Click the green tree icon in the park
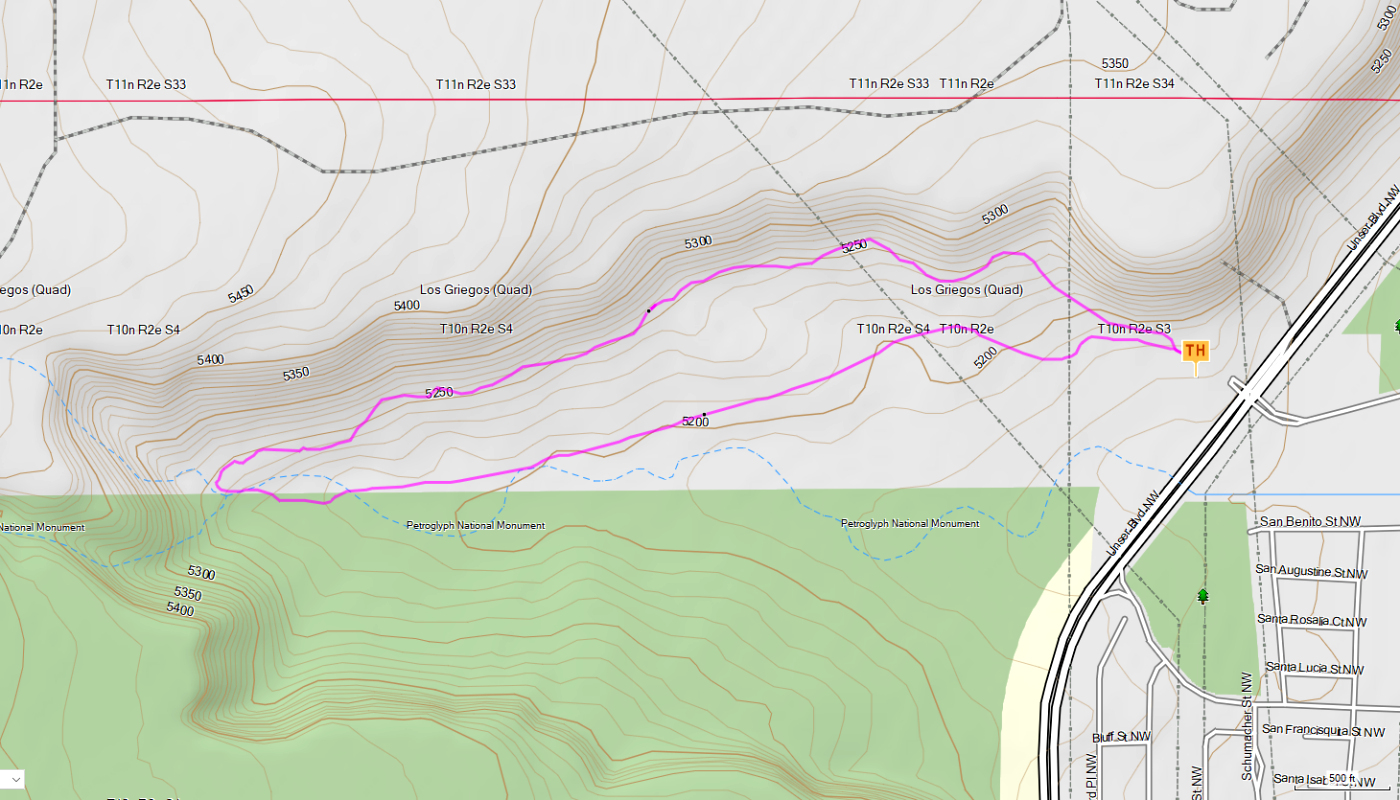This screenshot has width=1400, height=800. 1202,597
